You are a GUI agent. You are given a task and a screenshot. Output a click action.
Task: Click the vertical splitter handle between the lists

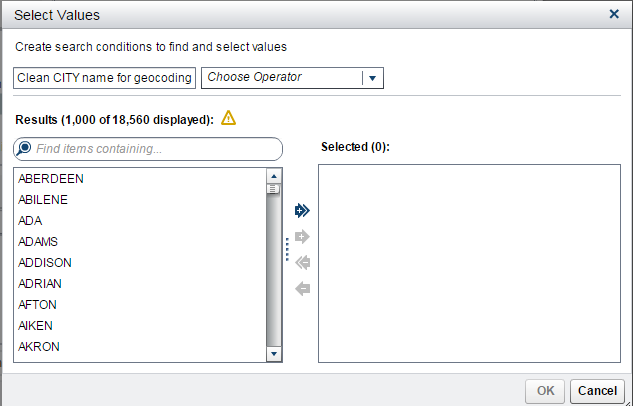pos(287,249)
